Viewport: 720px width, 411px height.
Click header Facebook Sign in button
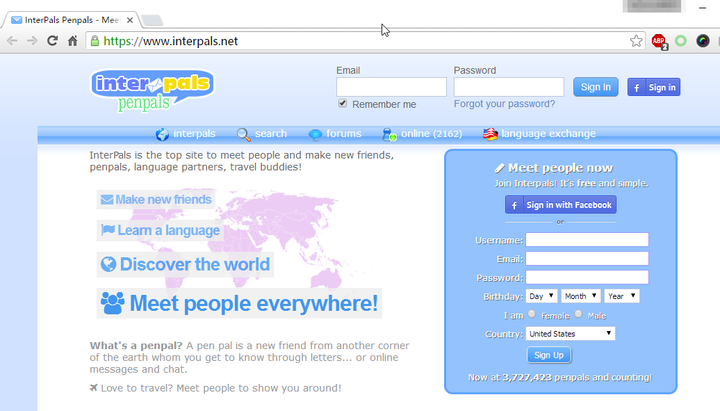[654, 87]
